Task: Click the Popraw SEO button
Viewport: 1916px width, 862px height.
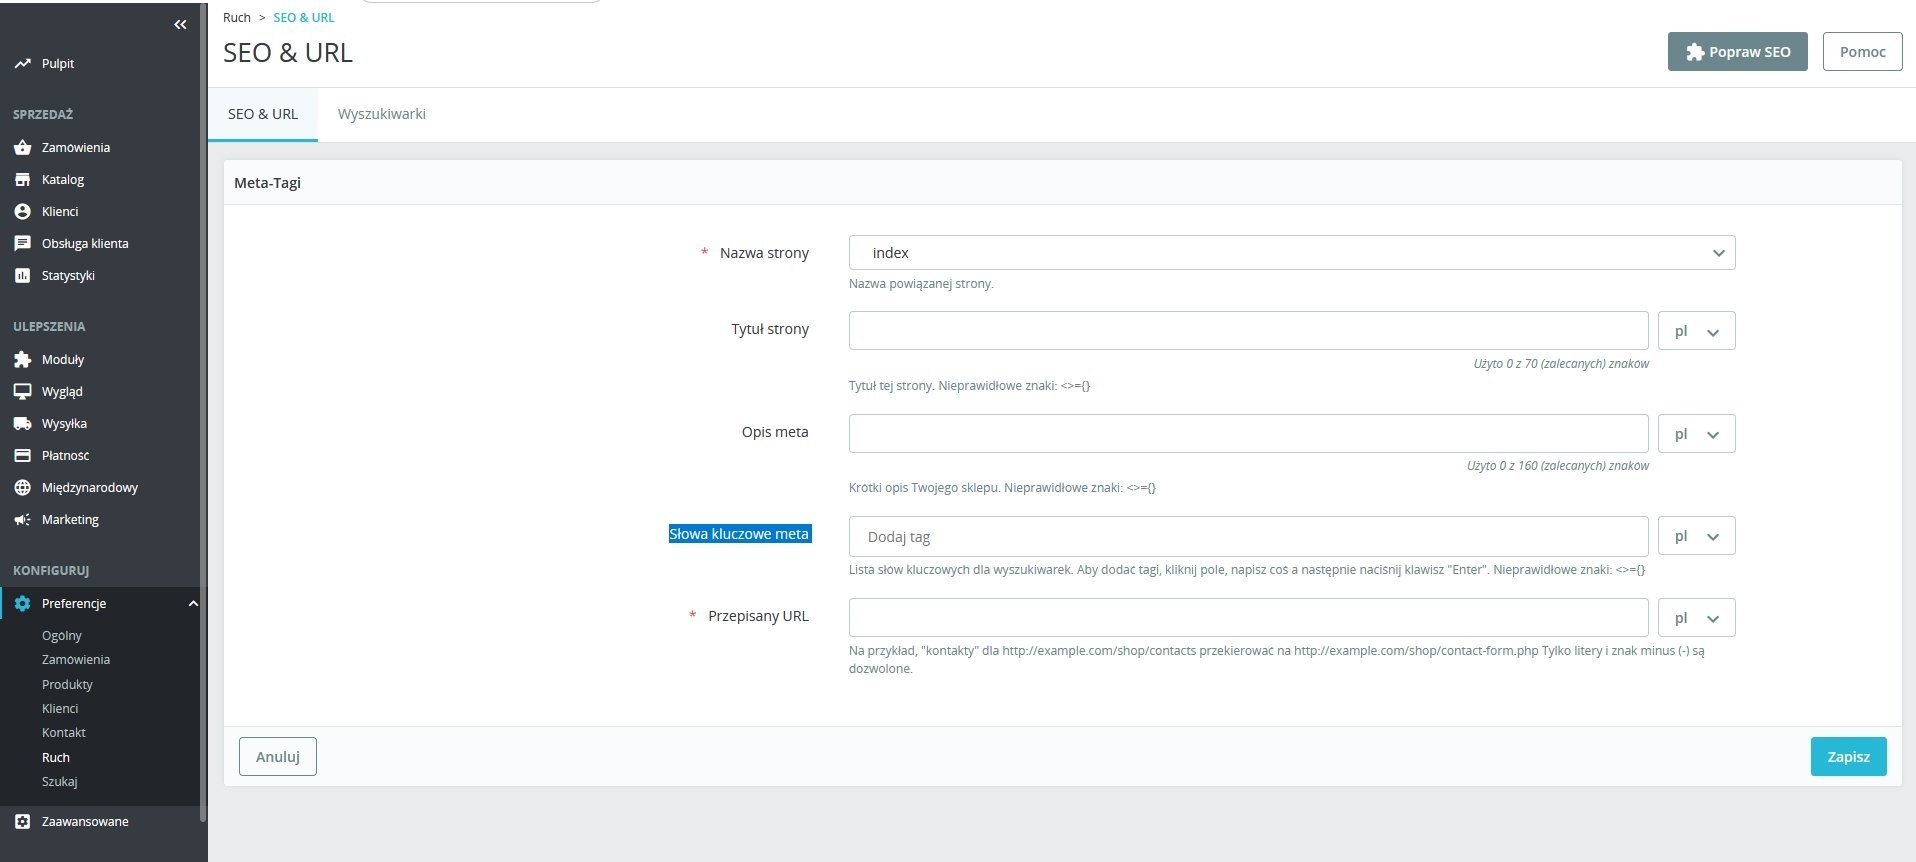Action: pos(1737,52)
